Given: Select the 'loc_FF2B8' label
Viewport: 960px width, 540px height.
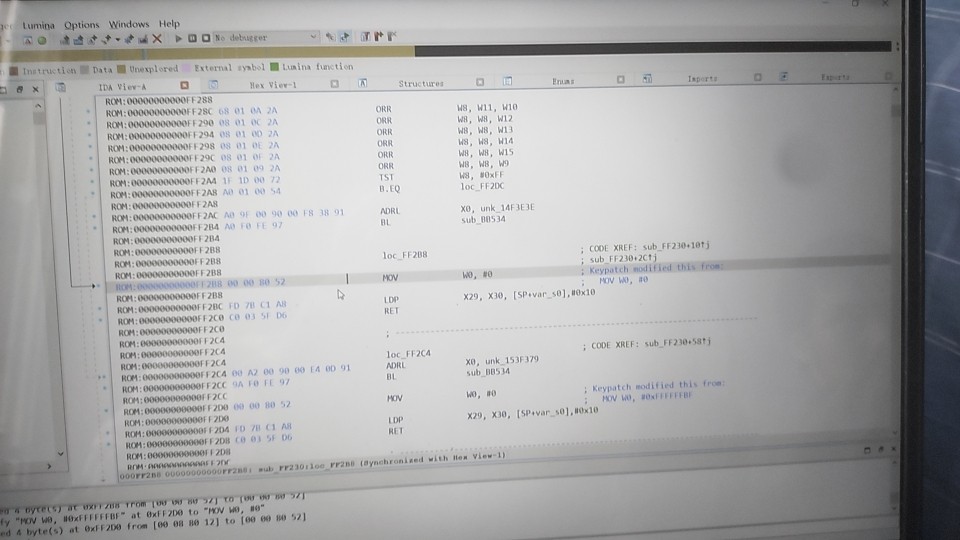Looking at the screenshot, I should click(x=405, y=255).
